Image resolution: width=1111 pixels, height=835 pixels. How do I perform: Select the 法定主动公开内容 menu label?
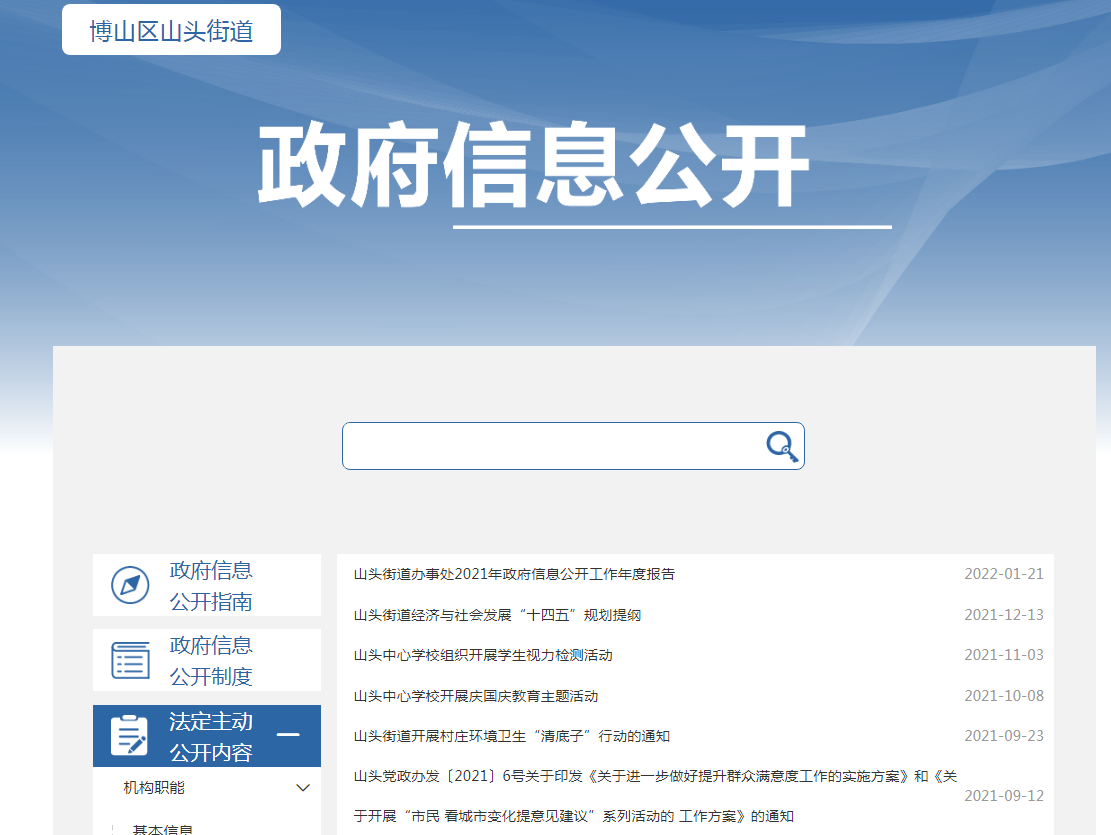[211, 736]
